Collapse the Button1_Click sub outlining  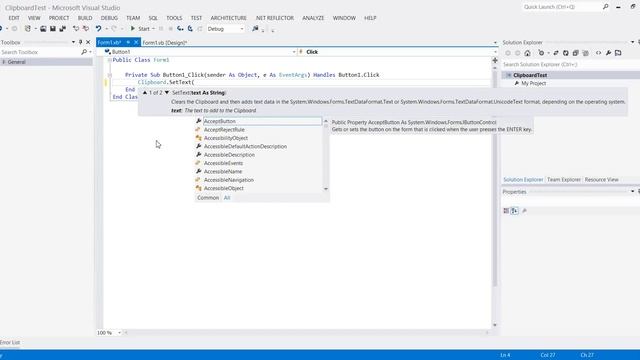[109, 75]
